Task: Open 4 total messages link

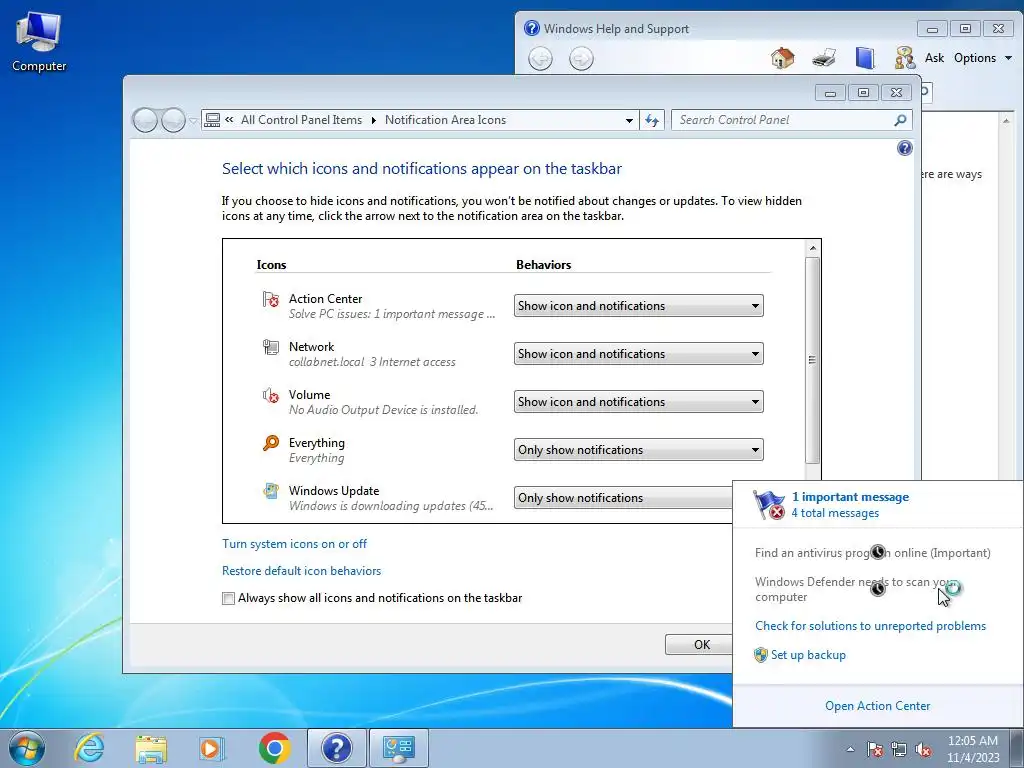Action: point(835,513)
